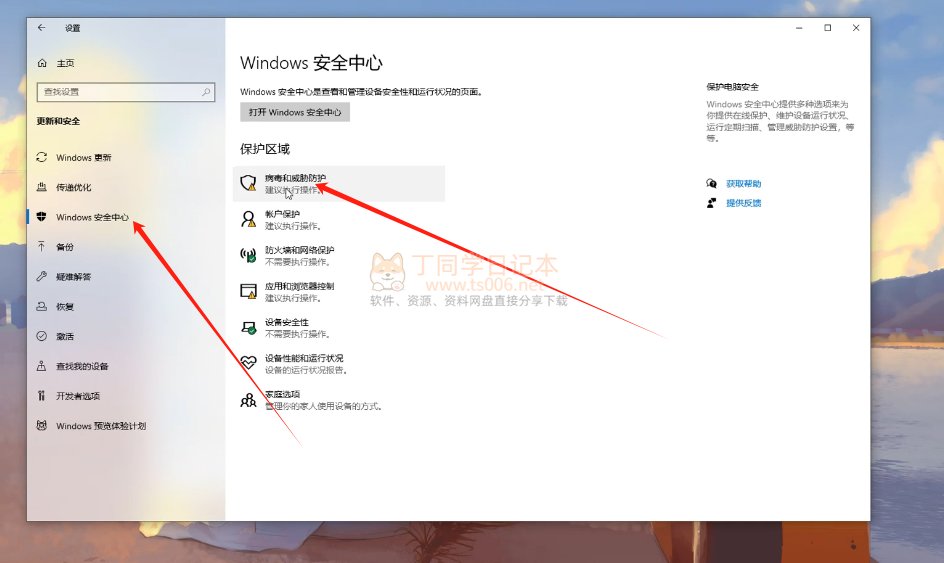Click the search magnifier icon in 查找设置 box

click(206, 92)
